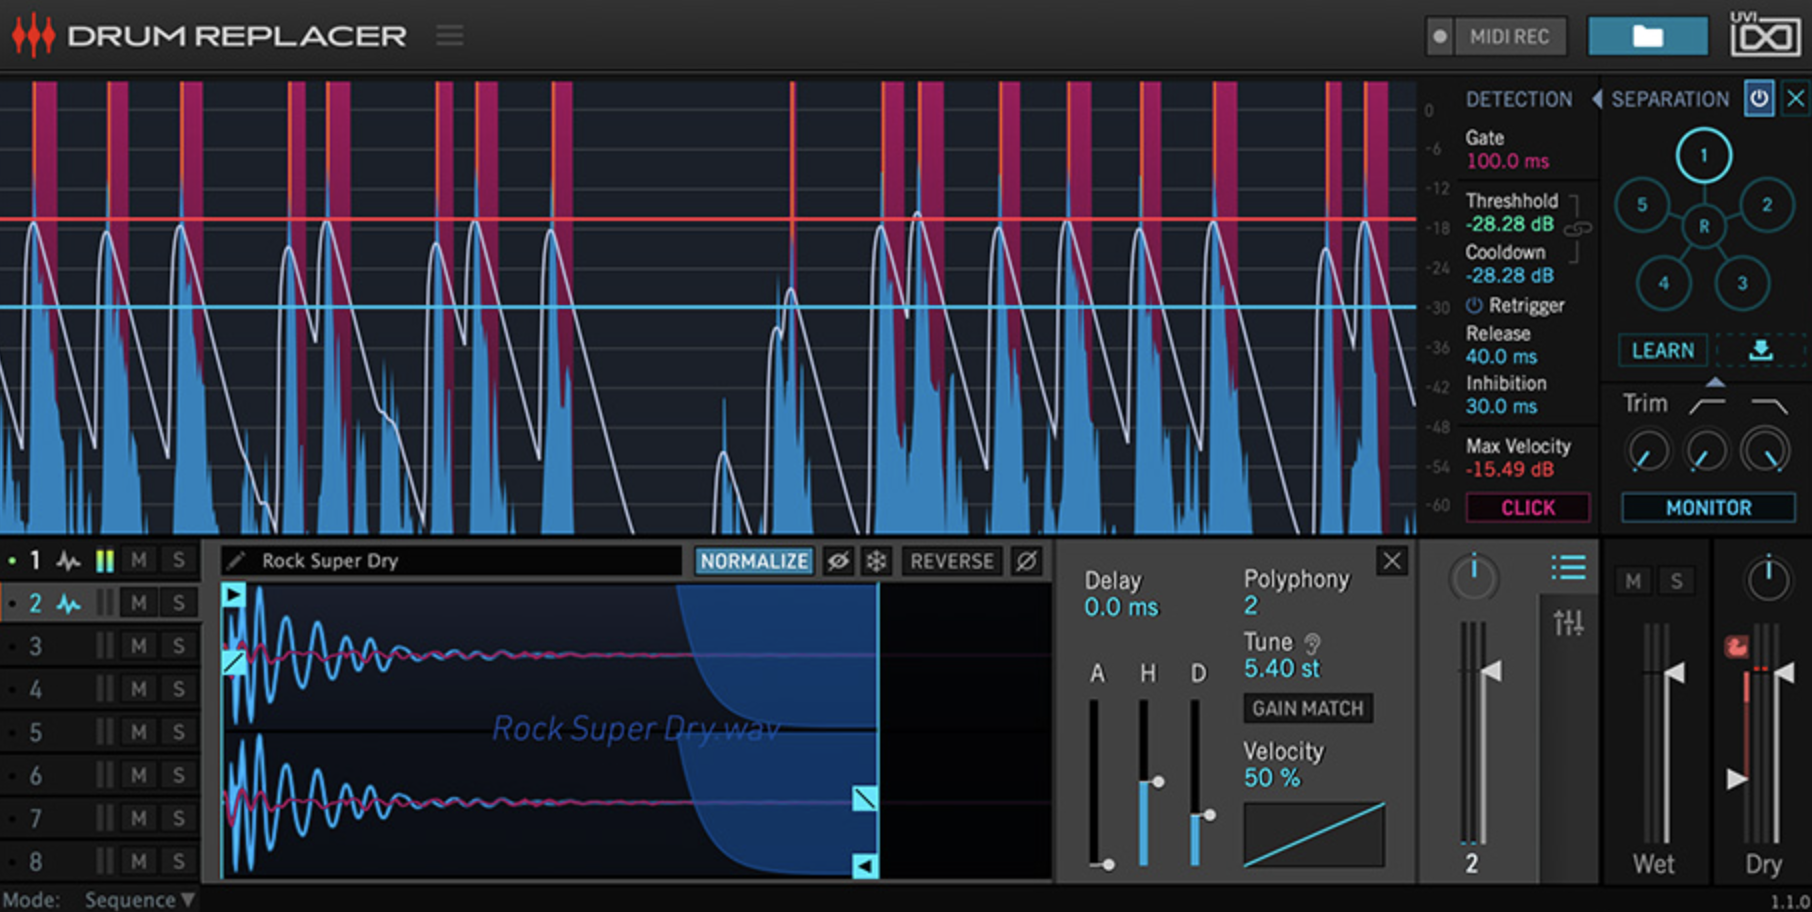This screenshot has width=1812, height=912.
Task: Click the LEARN button
Action: click(1664, 351)
